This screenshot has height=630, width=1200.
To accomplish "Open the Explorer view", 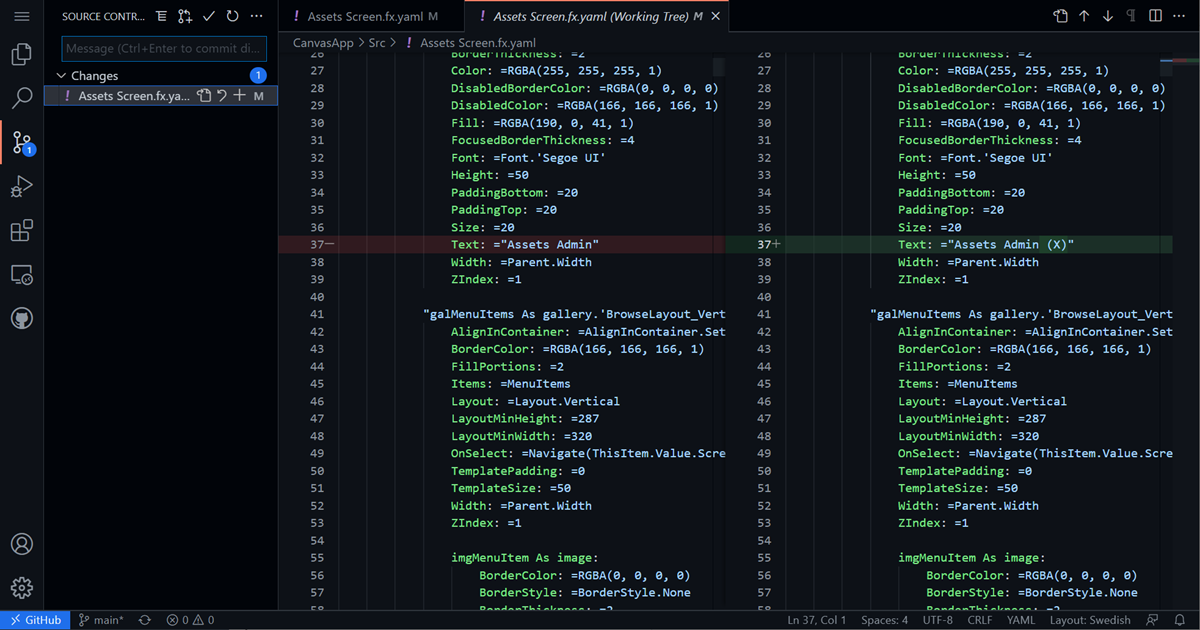I will [22, 54].
